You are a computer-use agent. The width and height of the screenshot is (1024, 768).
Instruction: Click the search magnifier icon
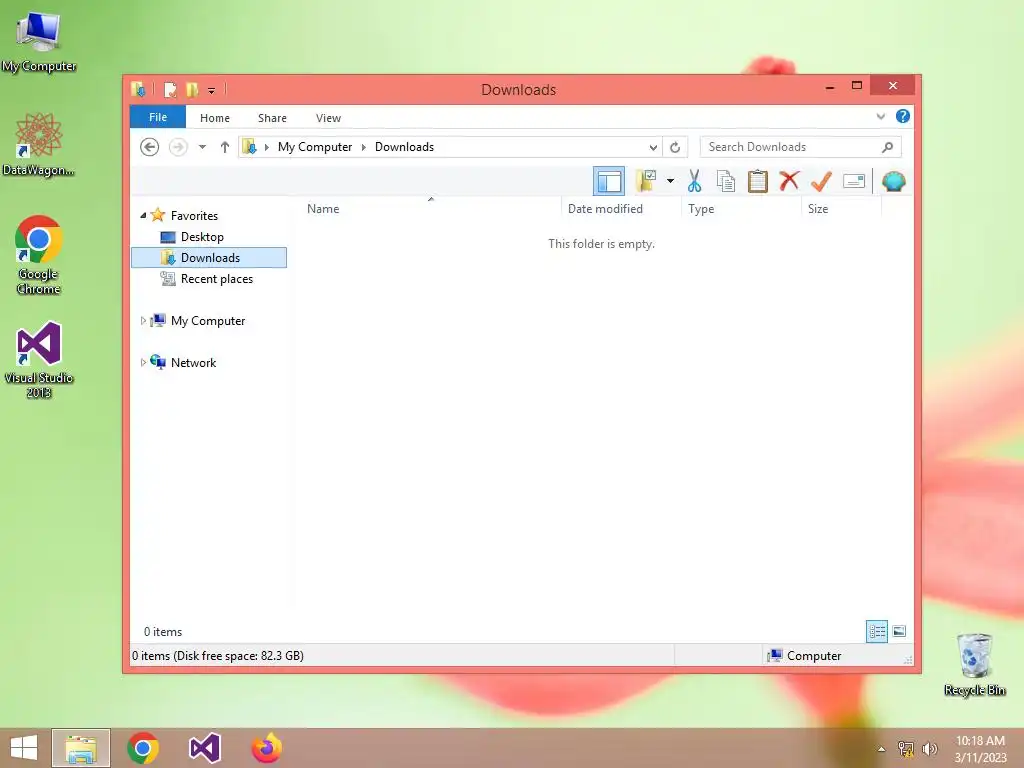pos(888,147)
